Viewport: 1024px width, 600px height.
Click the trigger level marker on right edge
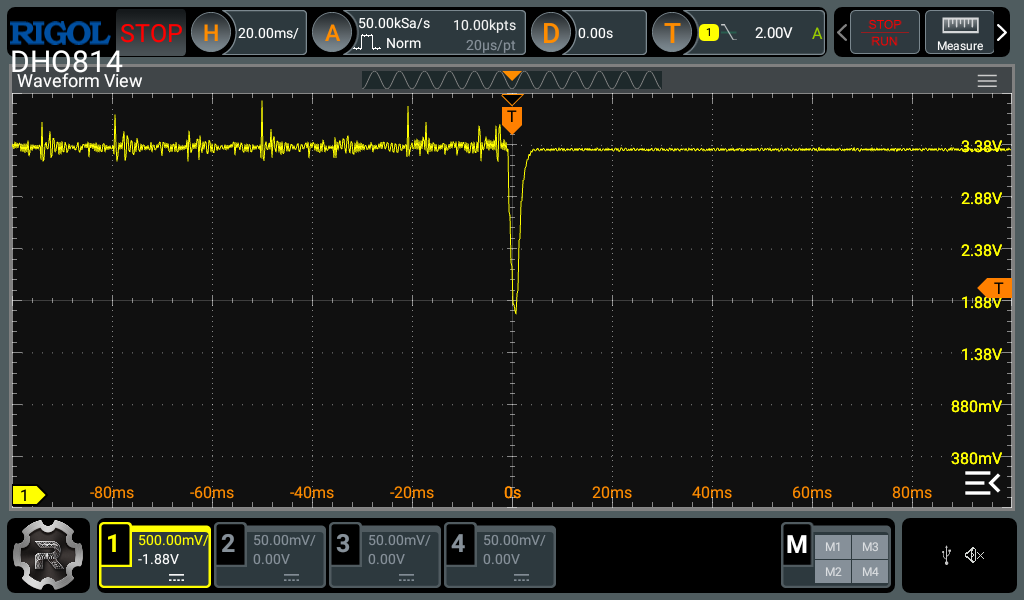point(995,287)
